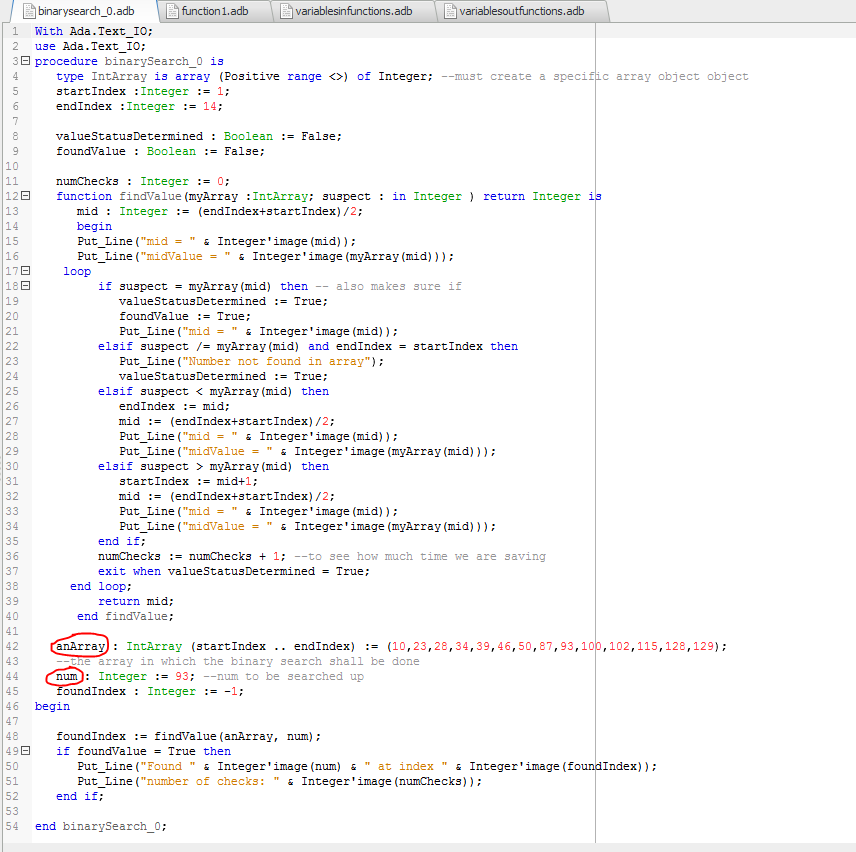Click line number 42 in the margin

12,646
